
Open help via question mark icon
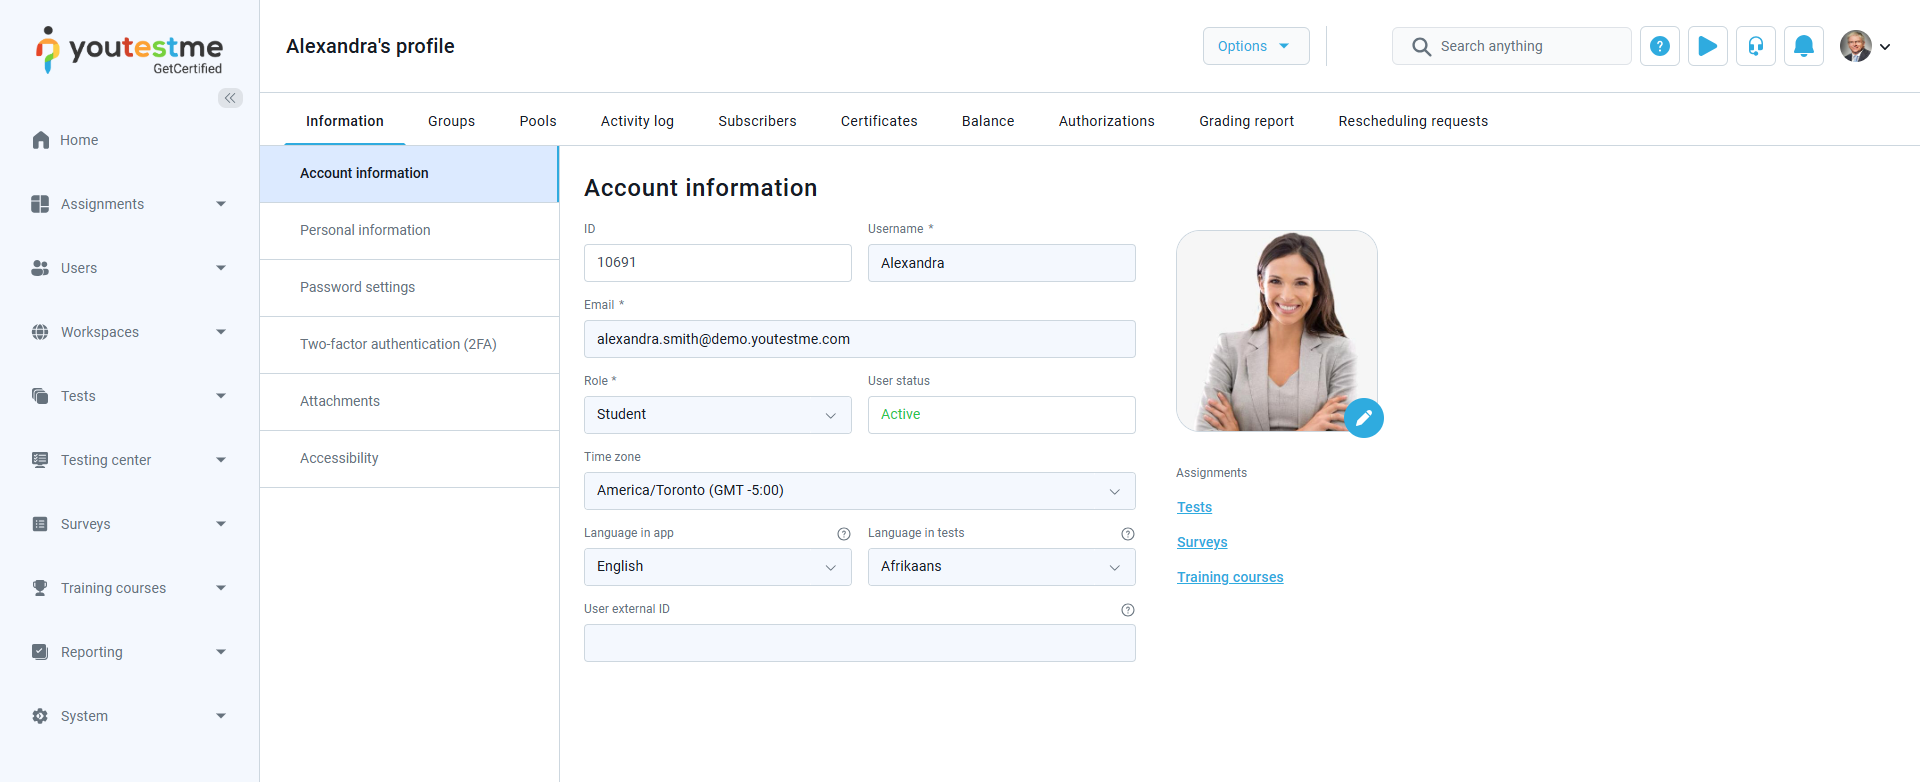tap(1660, 46)
